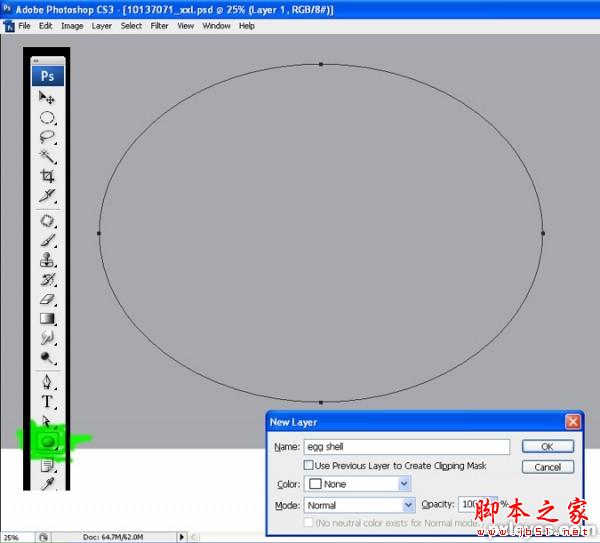Open the Mode dropdown showing Normal
Screen dimensions: 600x543
click(x=359, y=505)
